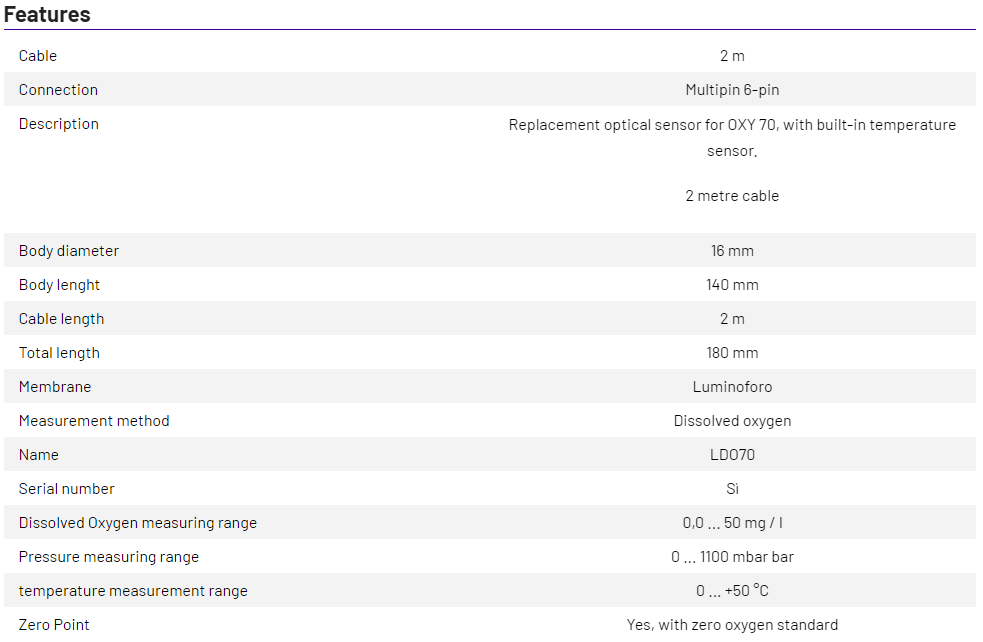This screenshot has width=983, height=642.
Task: Click the Description row label
Action: pos(58,124)
